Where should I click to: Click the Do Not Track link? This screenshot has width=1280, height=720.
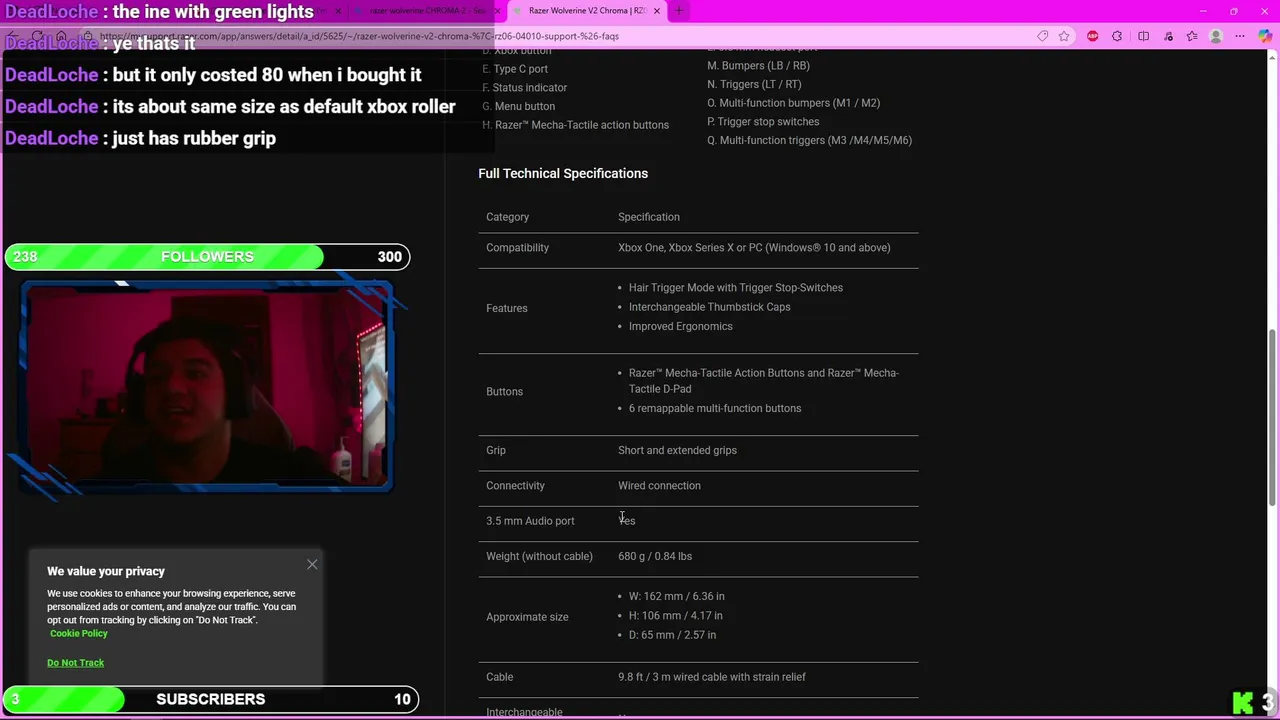(75, 662)
